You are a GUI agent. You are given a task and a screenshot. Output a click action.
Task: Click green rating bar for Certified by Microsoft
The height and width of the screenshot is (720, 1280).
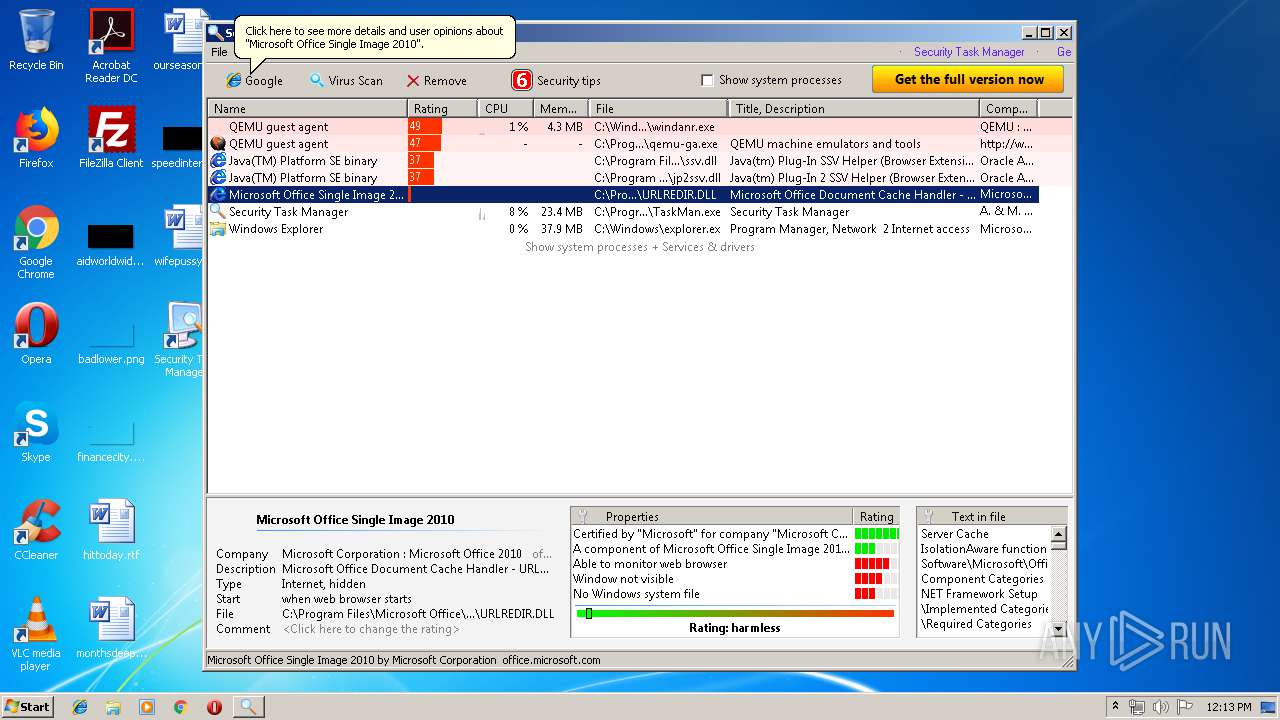click(877, 534)
